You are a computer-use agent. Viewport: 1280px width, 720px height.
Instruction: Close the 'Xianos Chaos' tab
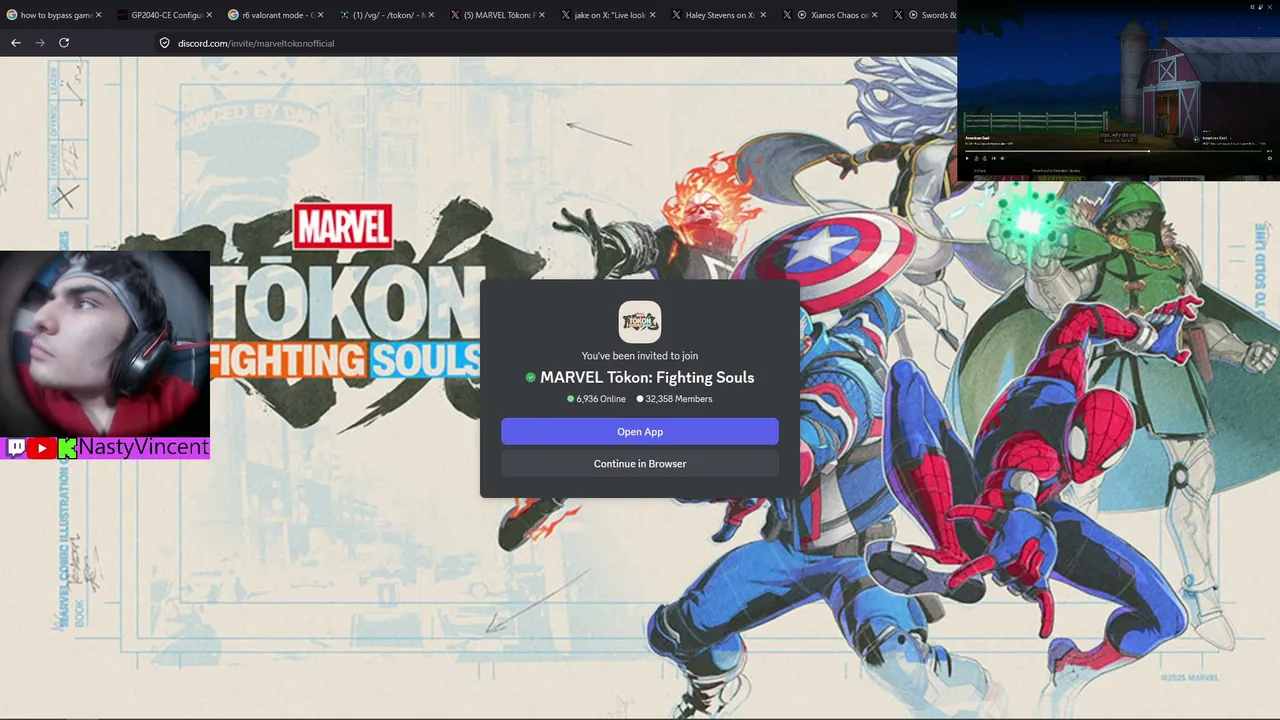[x=875, y=15]
